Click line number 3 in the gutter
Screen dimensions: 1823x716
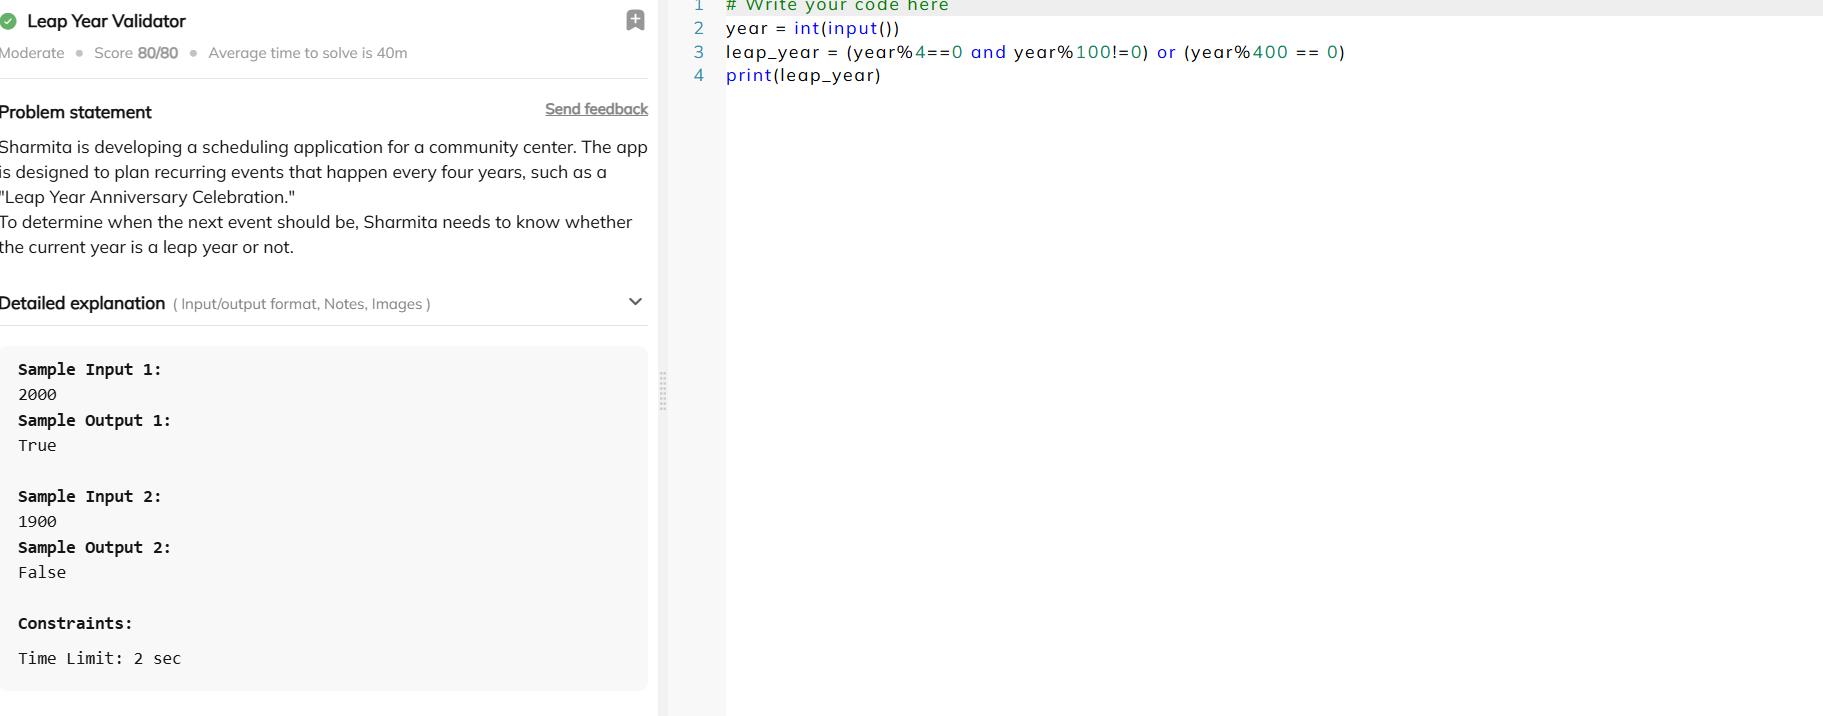click(x=699, y=52)
